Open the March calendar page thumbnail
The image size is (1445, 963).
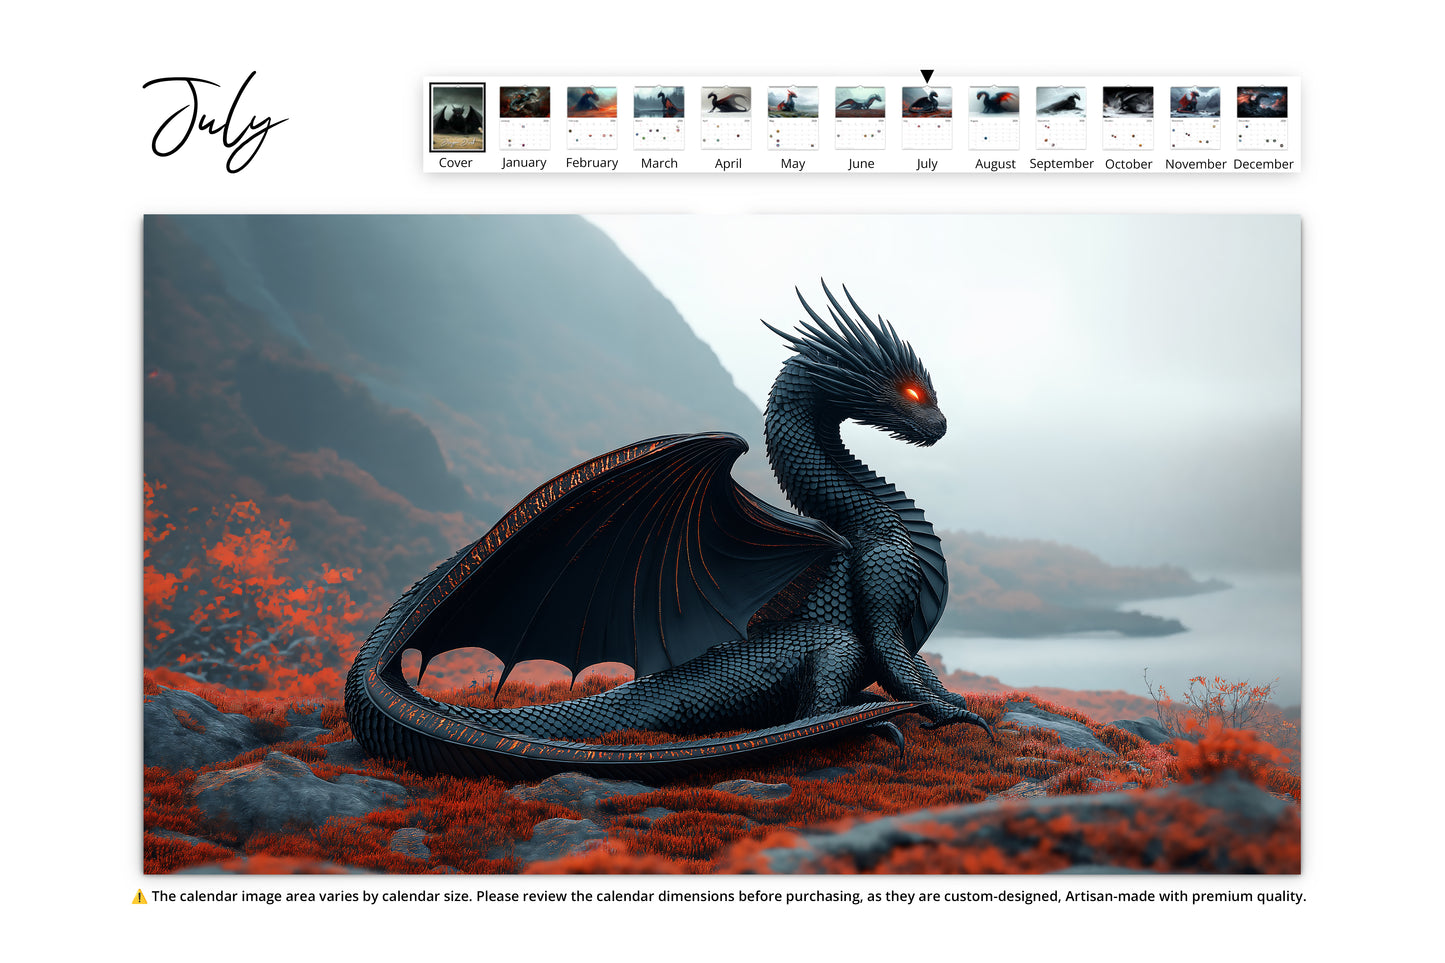point(659,118)
